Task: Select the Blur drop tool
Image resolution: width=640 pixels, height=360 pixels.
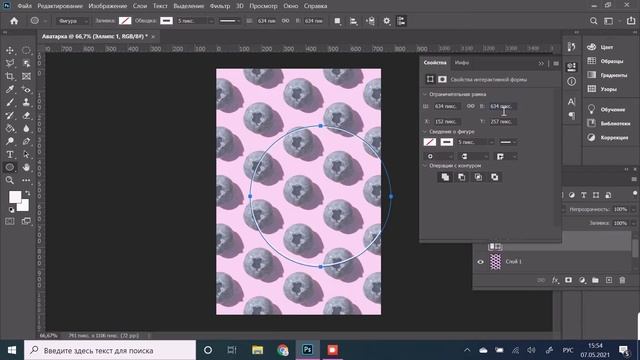Action: (26, 129)
